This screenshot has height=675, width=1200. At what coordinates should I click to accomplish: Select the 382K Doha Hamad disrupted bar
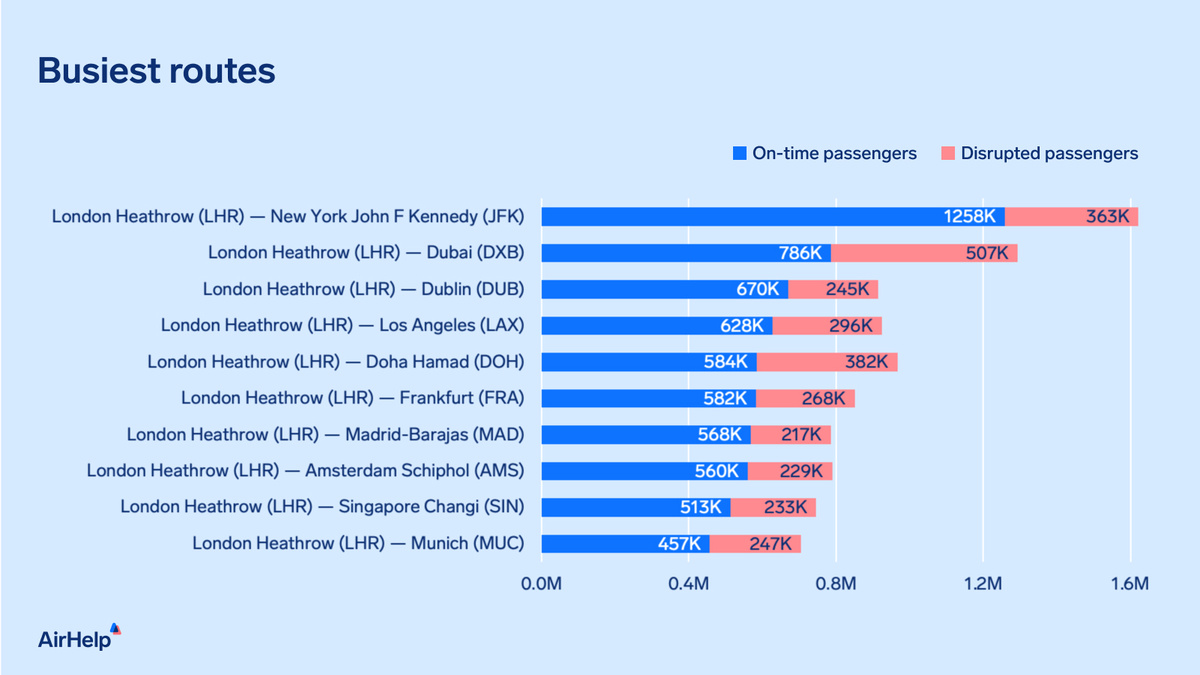827,362
